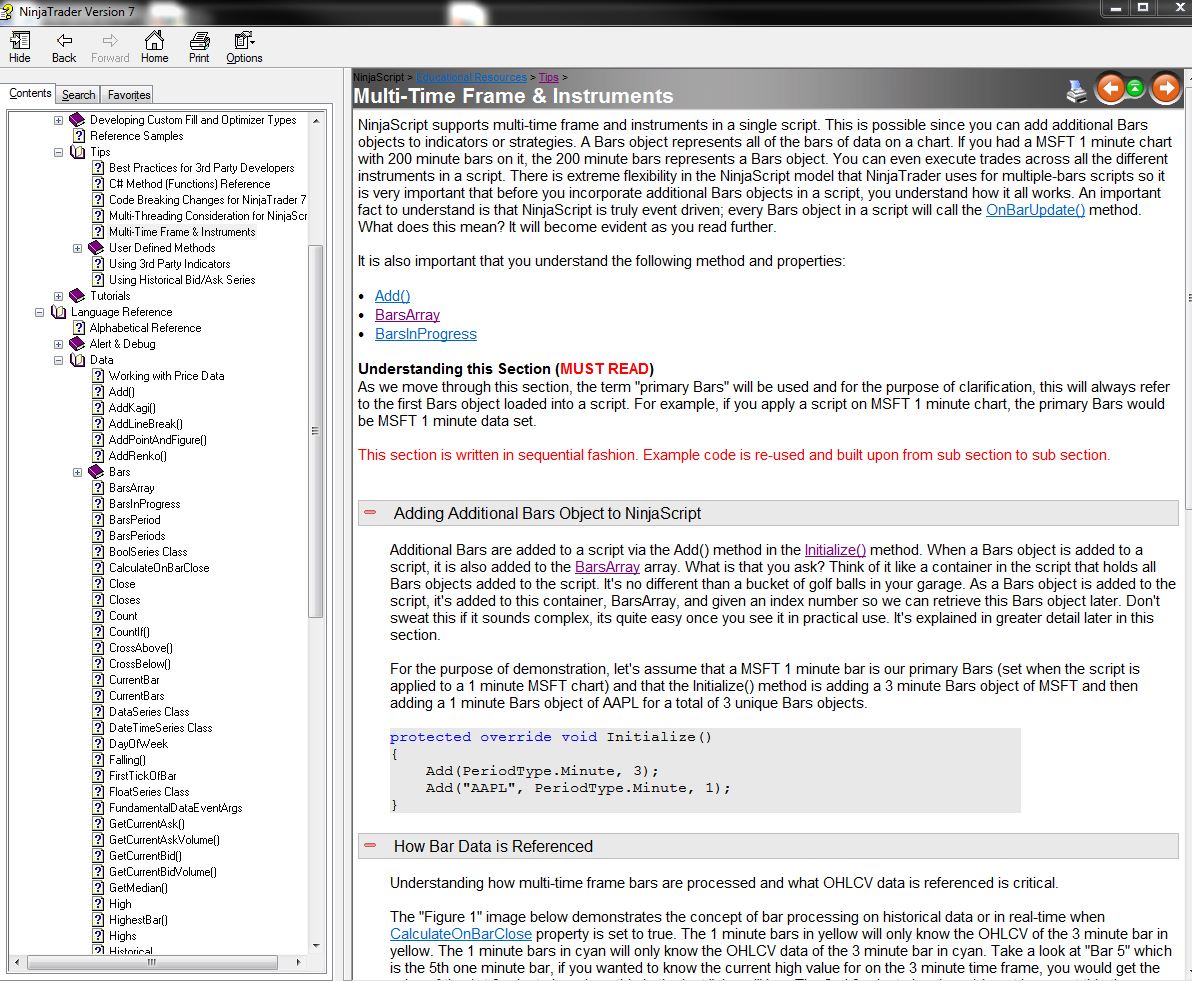Image resolution: width=1192 pixels, height=981 pixels.
Task: Click the Alert & Debug book icon
Action: pyautogui.click(x=77, y=343)
